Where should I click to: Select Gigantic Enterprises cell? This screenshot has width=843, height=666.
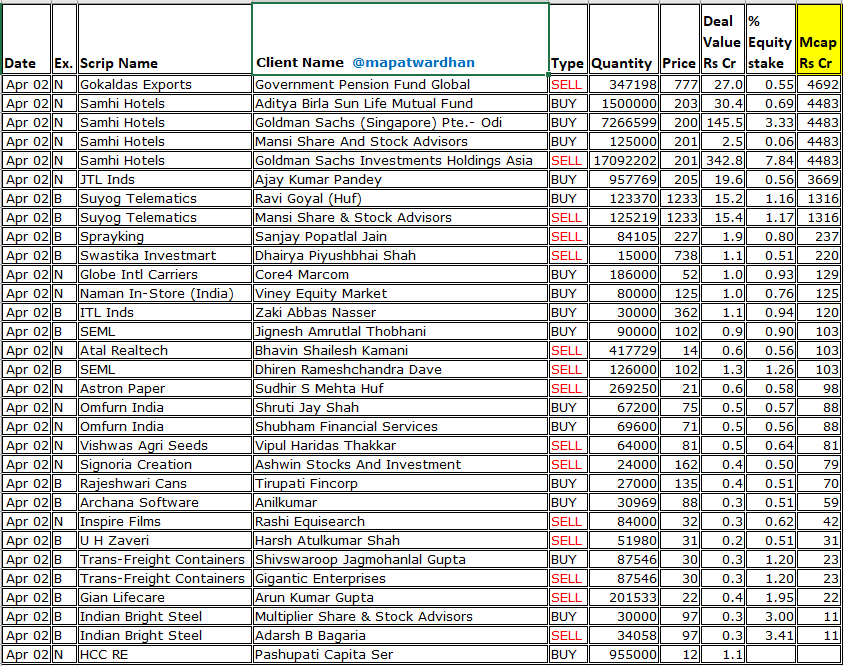pyautogui.click(x=400, y=578)
